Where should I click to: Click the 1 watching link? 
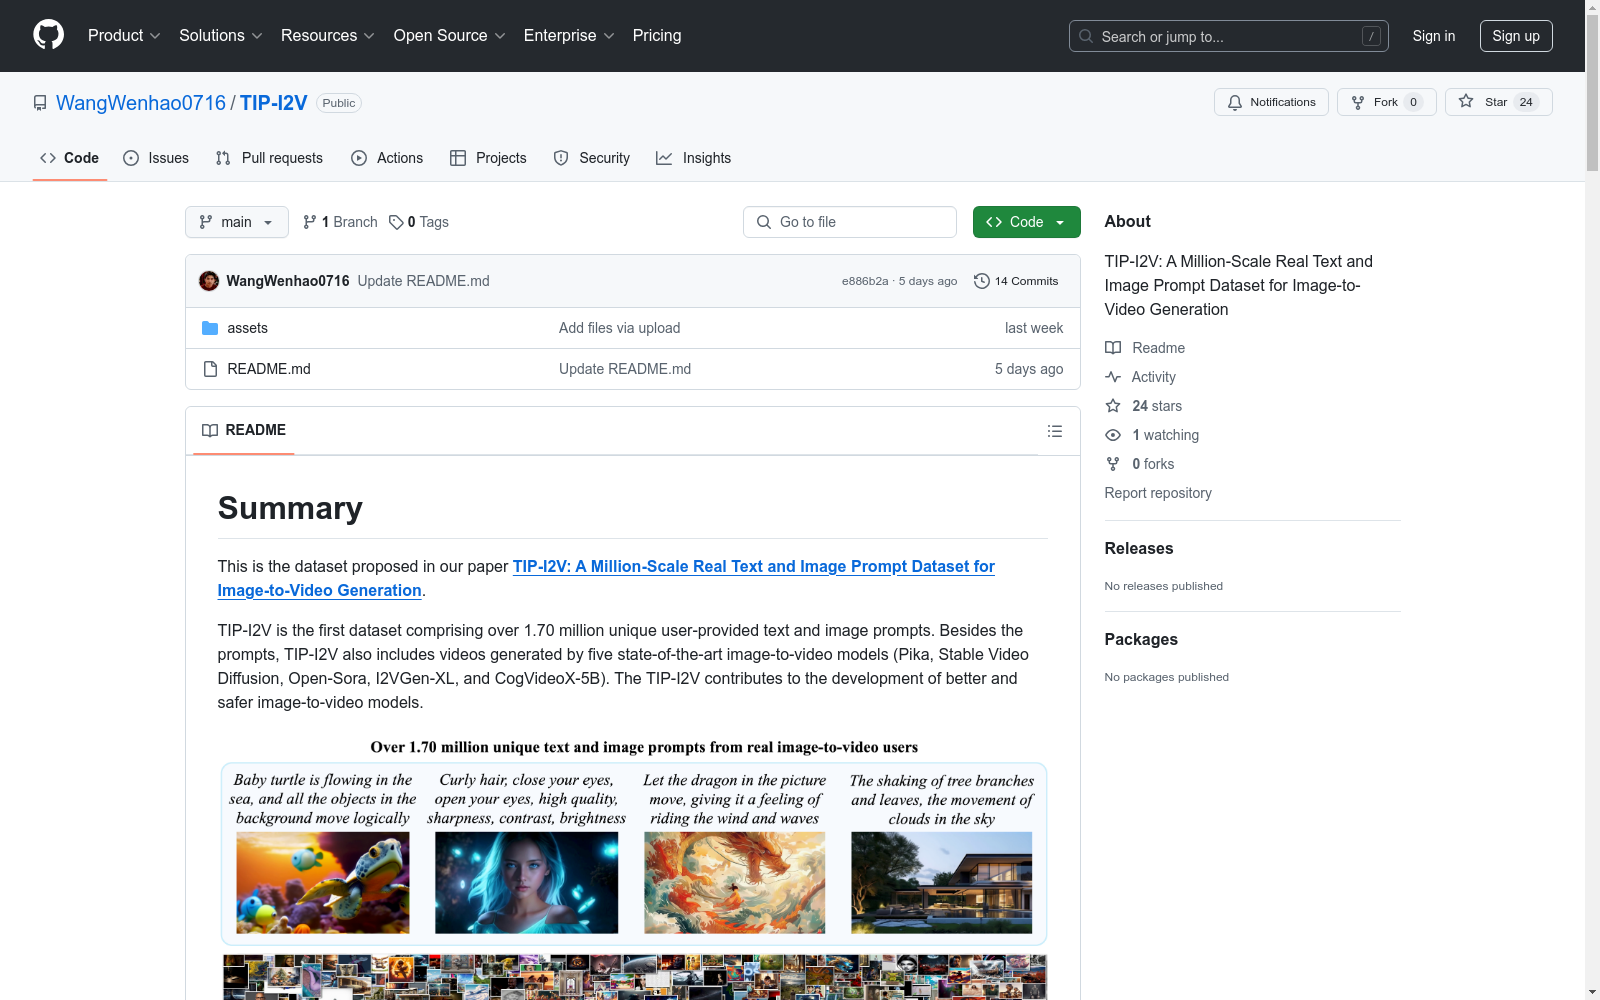pos(1165,435)
